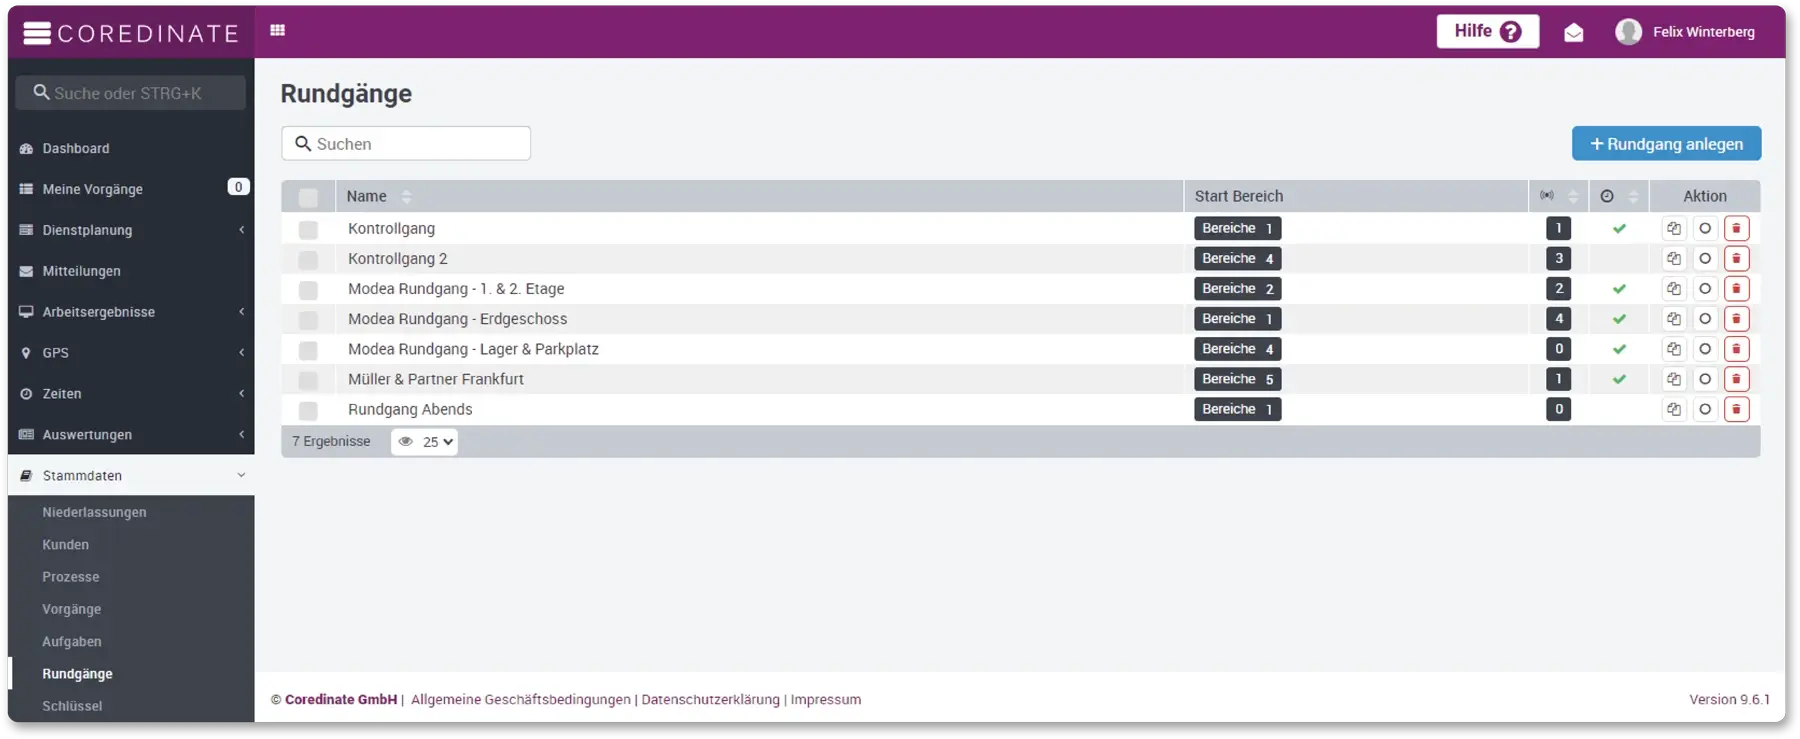Select the checkbox for Rundgang Abends
The image size is (1800, 739).
[x=308, y=411]
